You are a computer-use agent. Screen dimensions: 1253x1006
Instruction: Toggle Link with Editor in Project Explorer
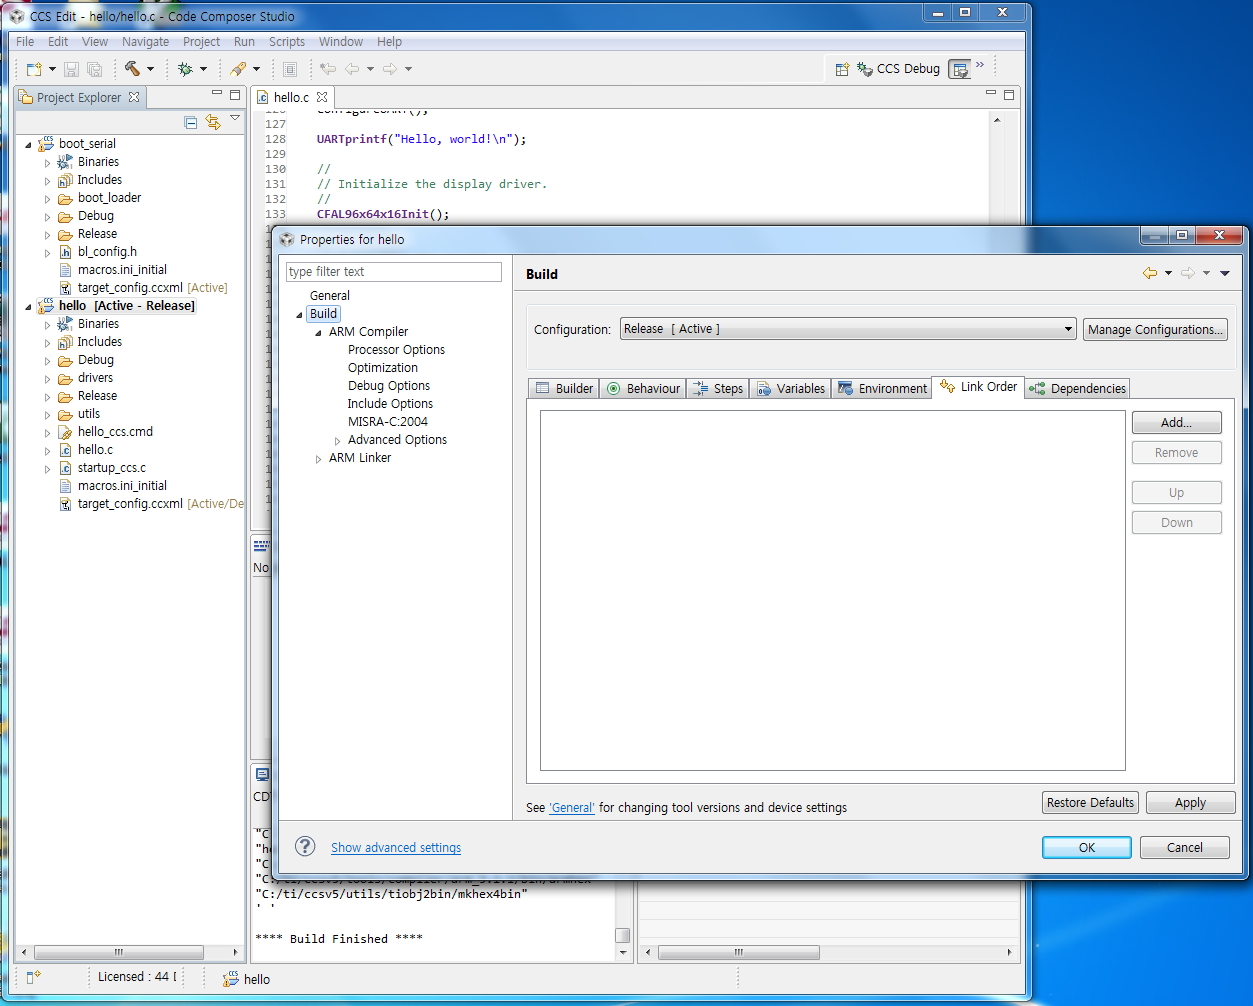(x=212, y=122)
